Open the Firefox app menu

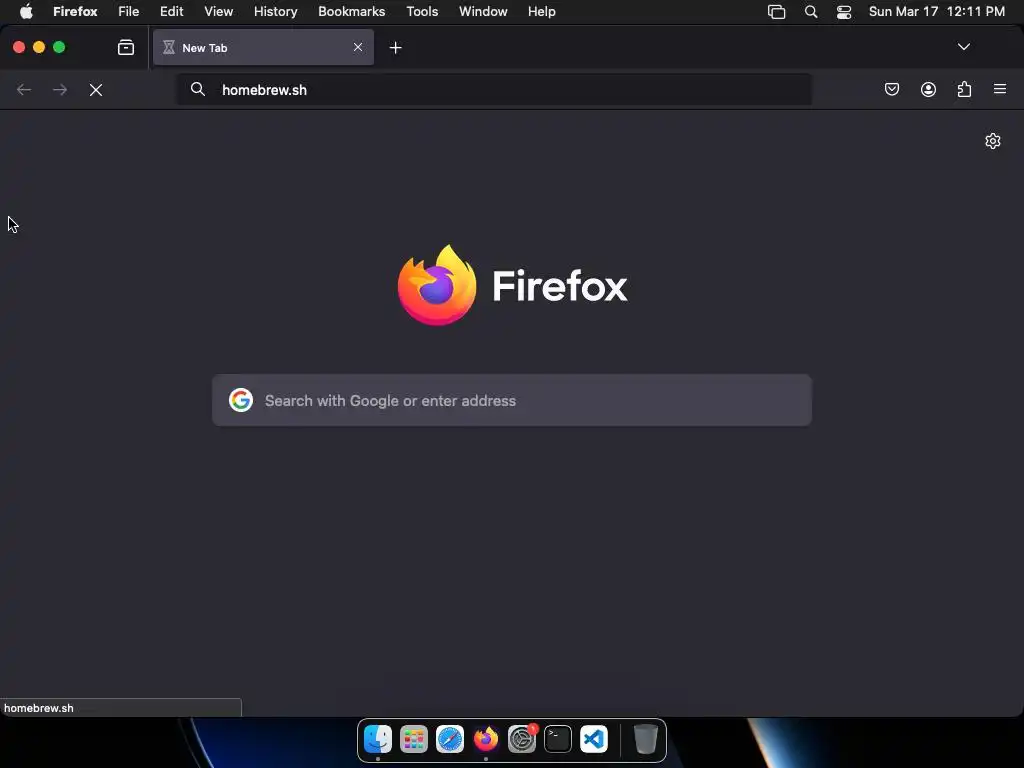(75, 12)
